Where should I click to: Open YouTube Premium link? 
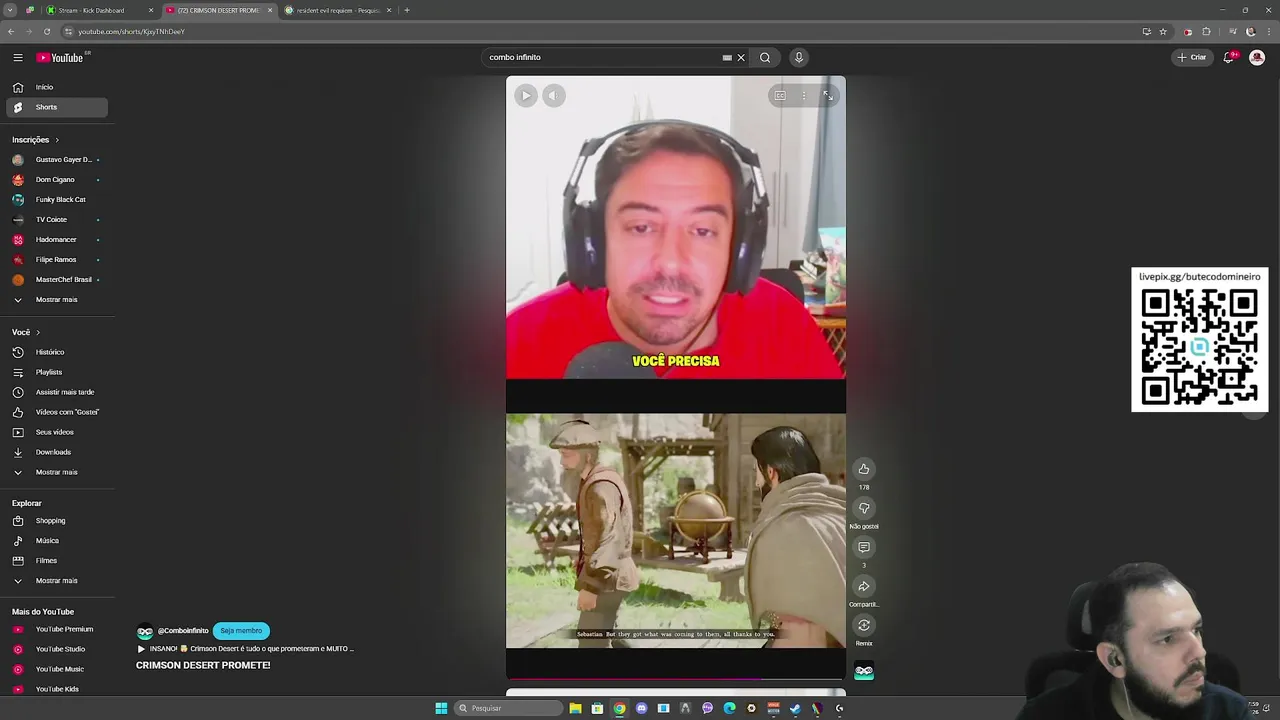[58, 629]
